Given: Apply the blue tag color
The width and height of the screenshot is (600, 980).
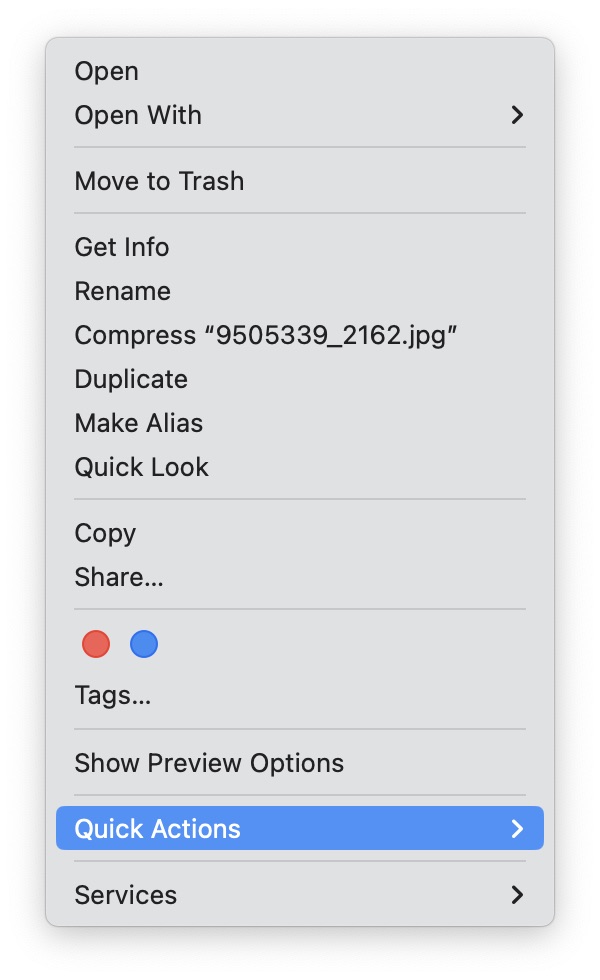Looking at the screenshot, I should click(x=144, y=644).
